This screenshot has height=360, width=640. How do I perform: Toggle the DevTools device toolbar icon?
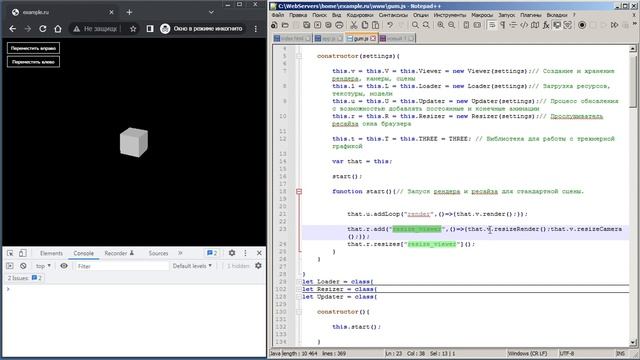click(x=22, y=253)
